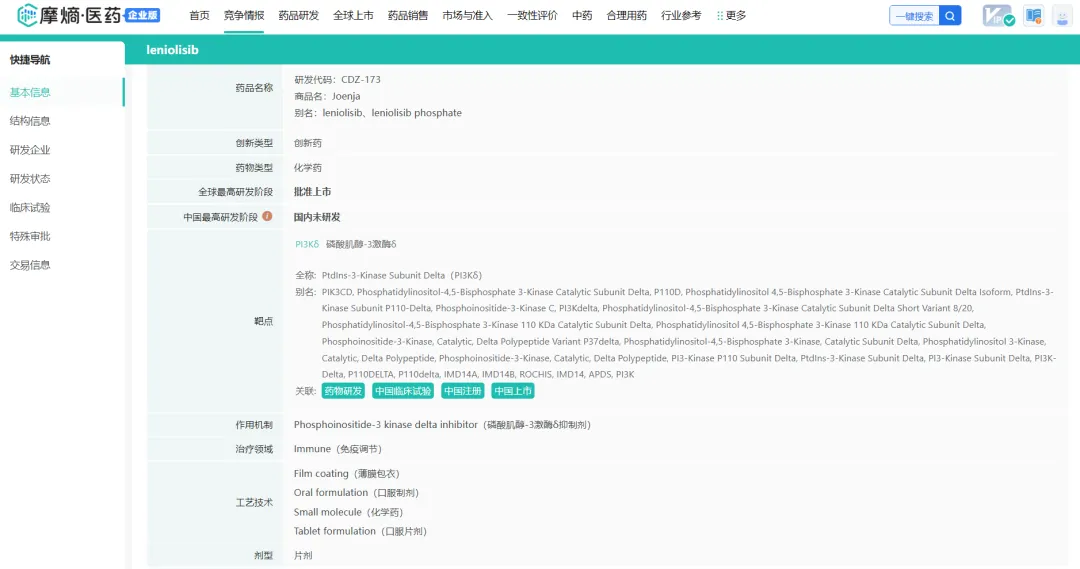
Task: Go to 交易信息 in sidebar
Action: point(30,265)
